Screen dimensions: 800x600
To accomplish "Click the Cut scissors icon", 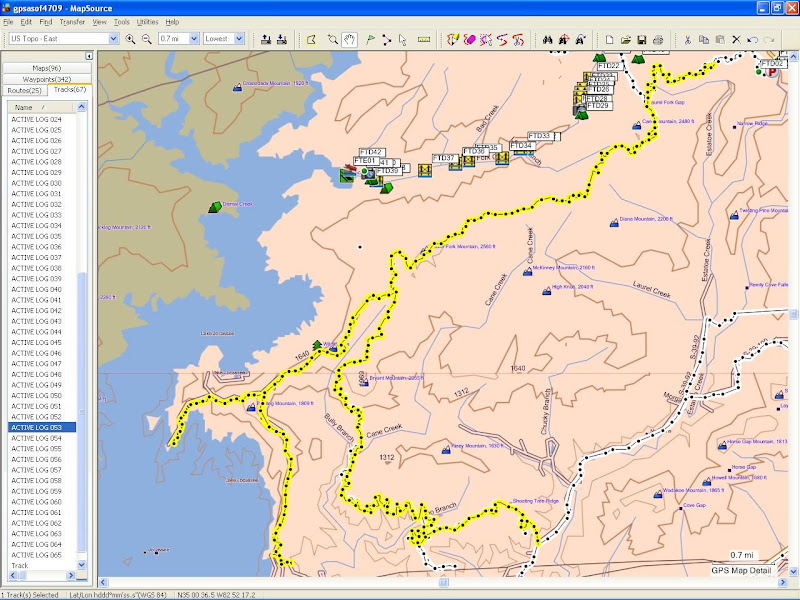I will [x=687, y=39].
